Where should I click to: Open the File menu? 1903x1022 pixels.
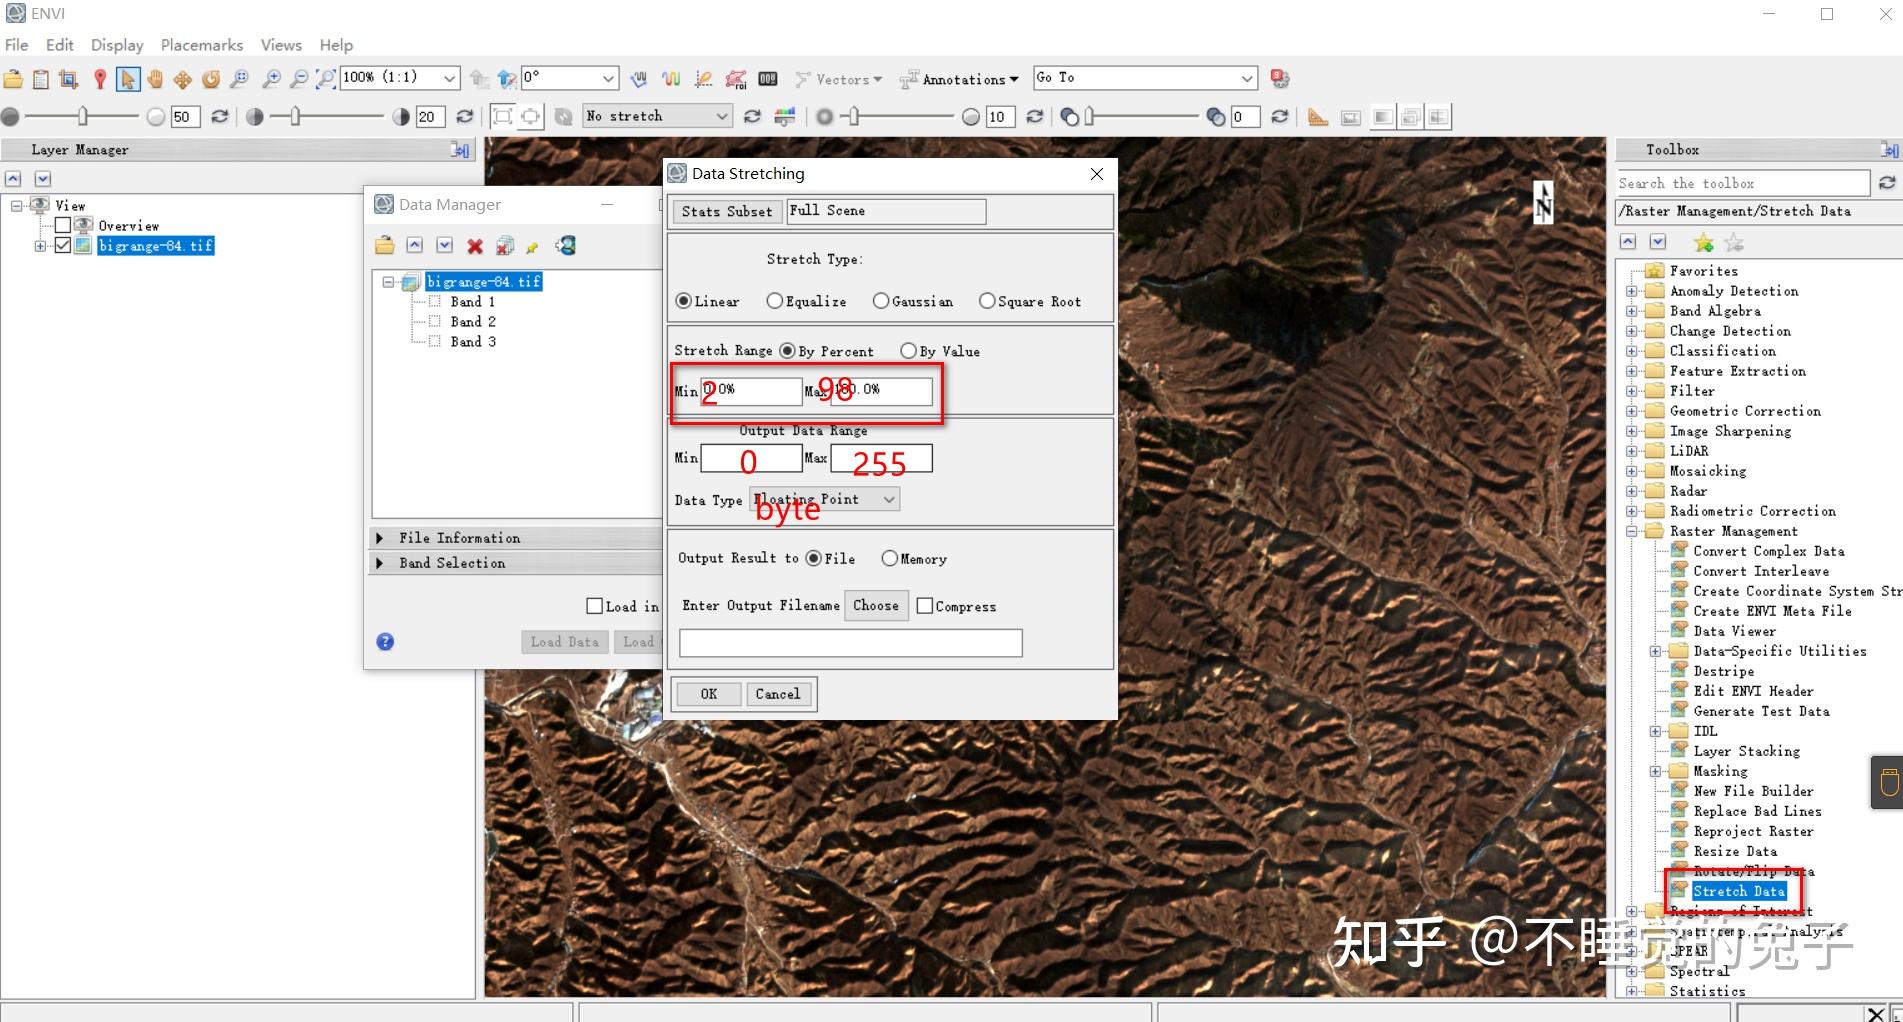tap(17, 45)
